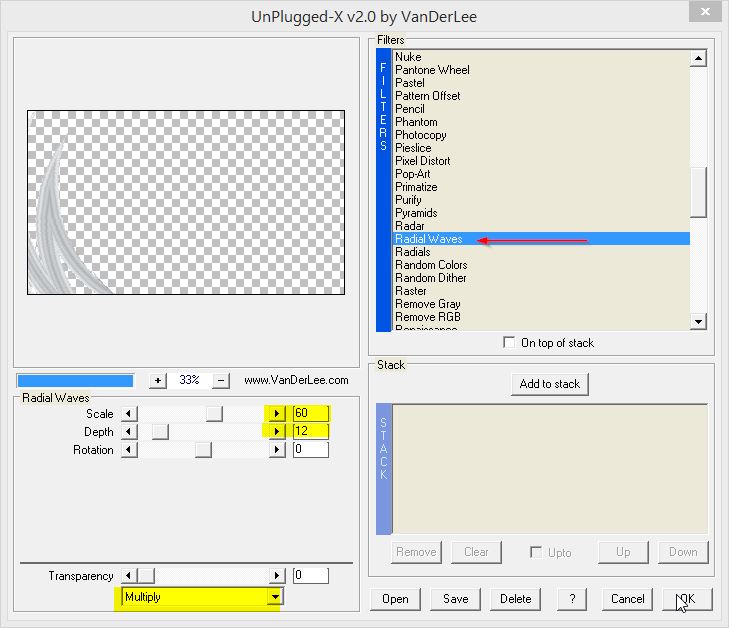This screenshot has width=729, height=628.
Task: Click the empty stack list box
Action: [550, 469]
